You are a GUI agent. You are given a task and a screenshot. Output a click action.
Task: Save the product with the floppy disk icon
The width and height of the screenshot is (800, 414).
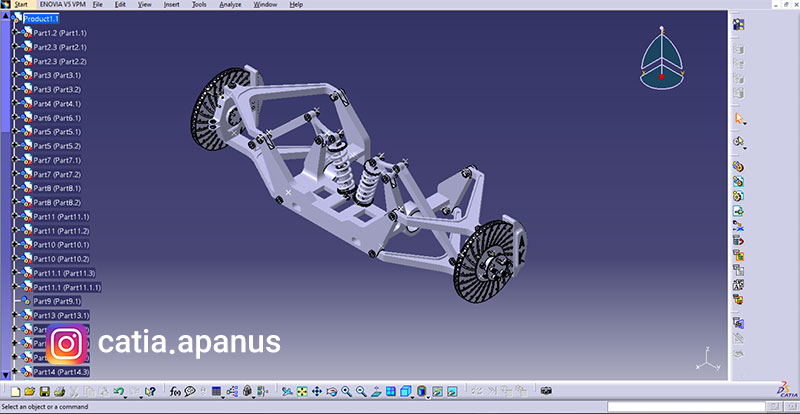[44, 392]
